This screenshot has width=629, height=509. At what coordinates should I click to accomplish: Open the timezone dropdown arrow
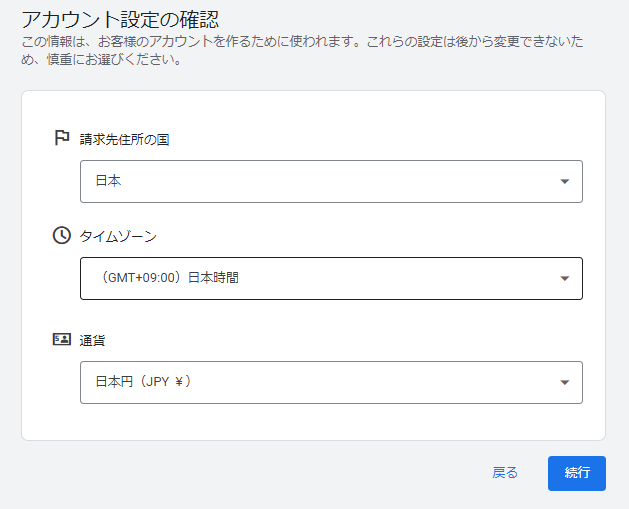pyautogui.click(x=564, y=279)
